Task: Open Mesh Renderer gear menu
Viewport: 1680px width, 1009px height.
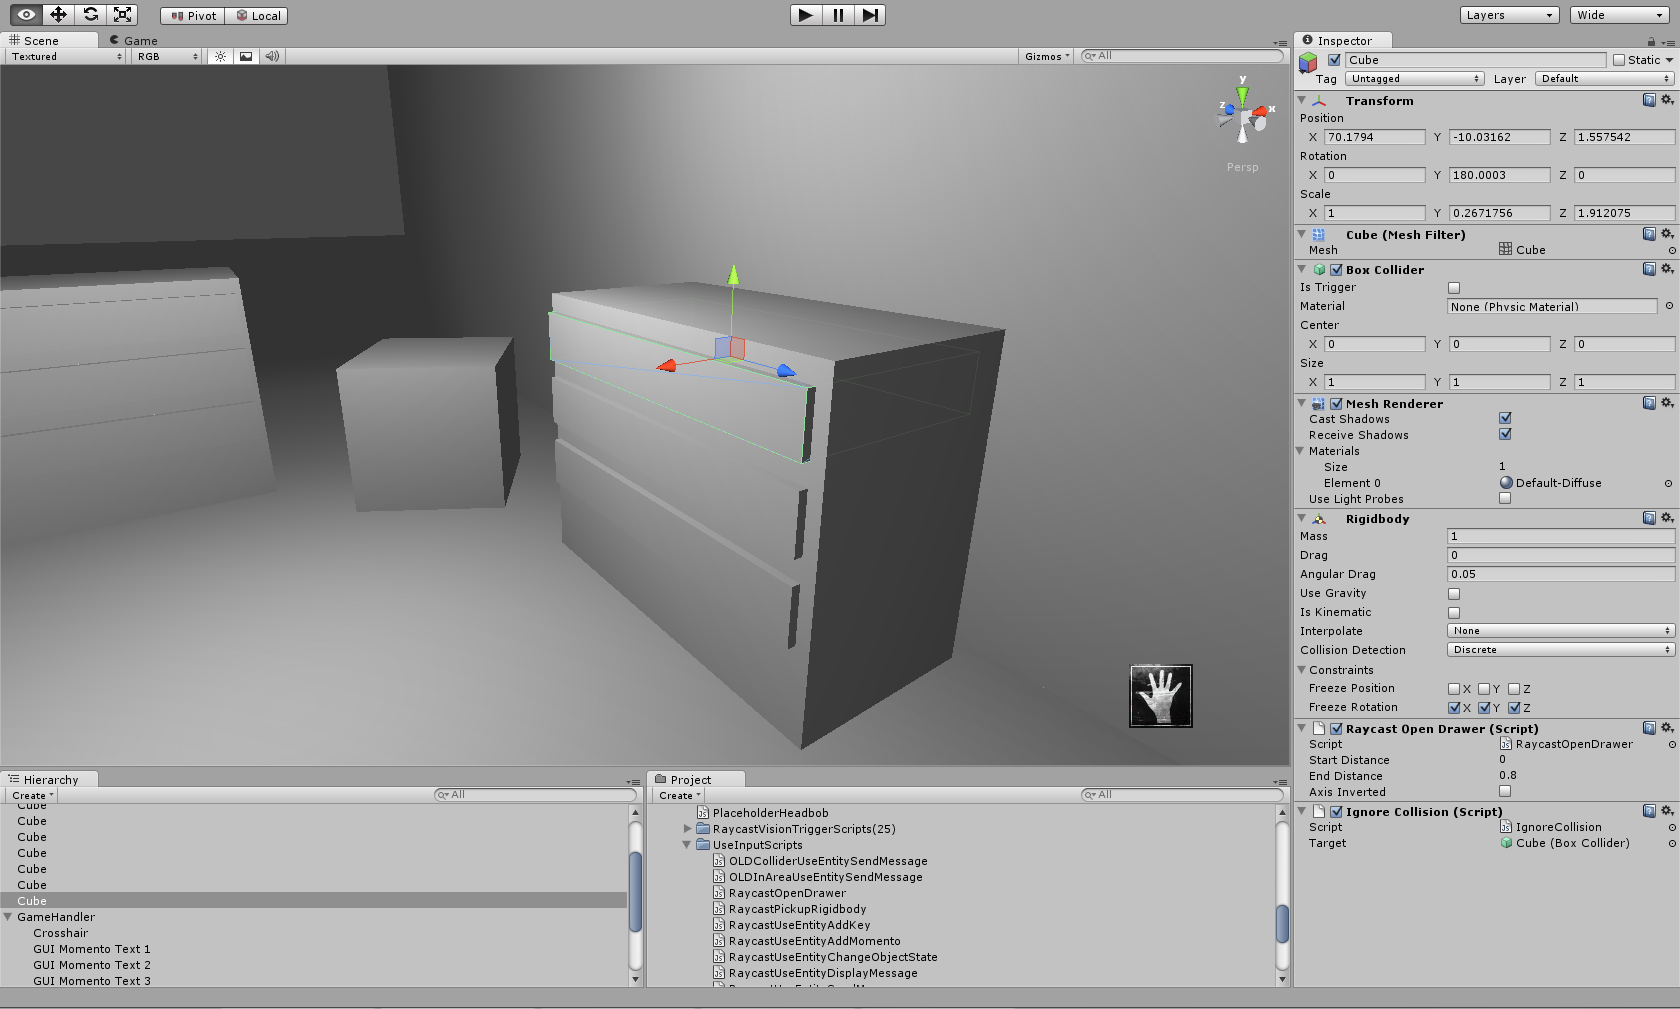Action: click(x=1667, y=403)
